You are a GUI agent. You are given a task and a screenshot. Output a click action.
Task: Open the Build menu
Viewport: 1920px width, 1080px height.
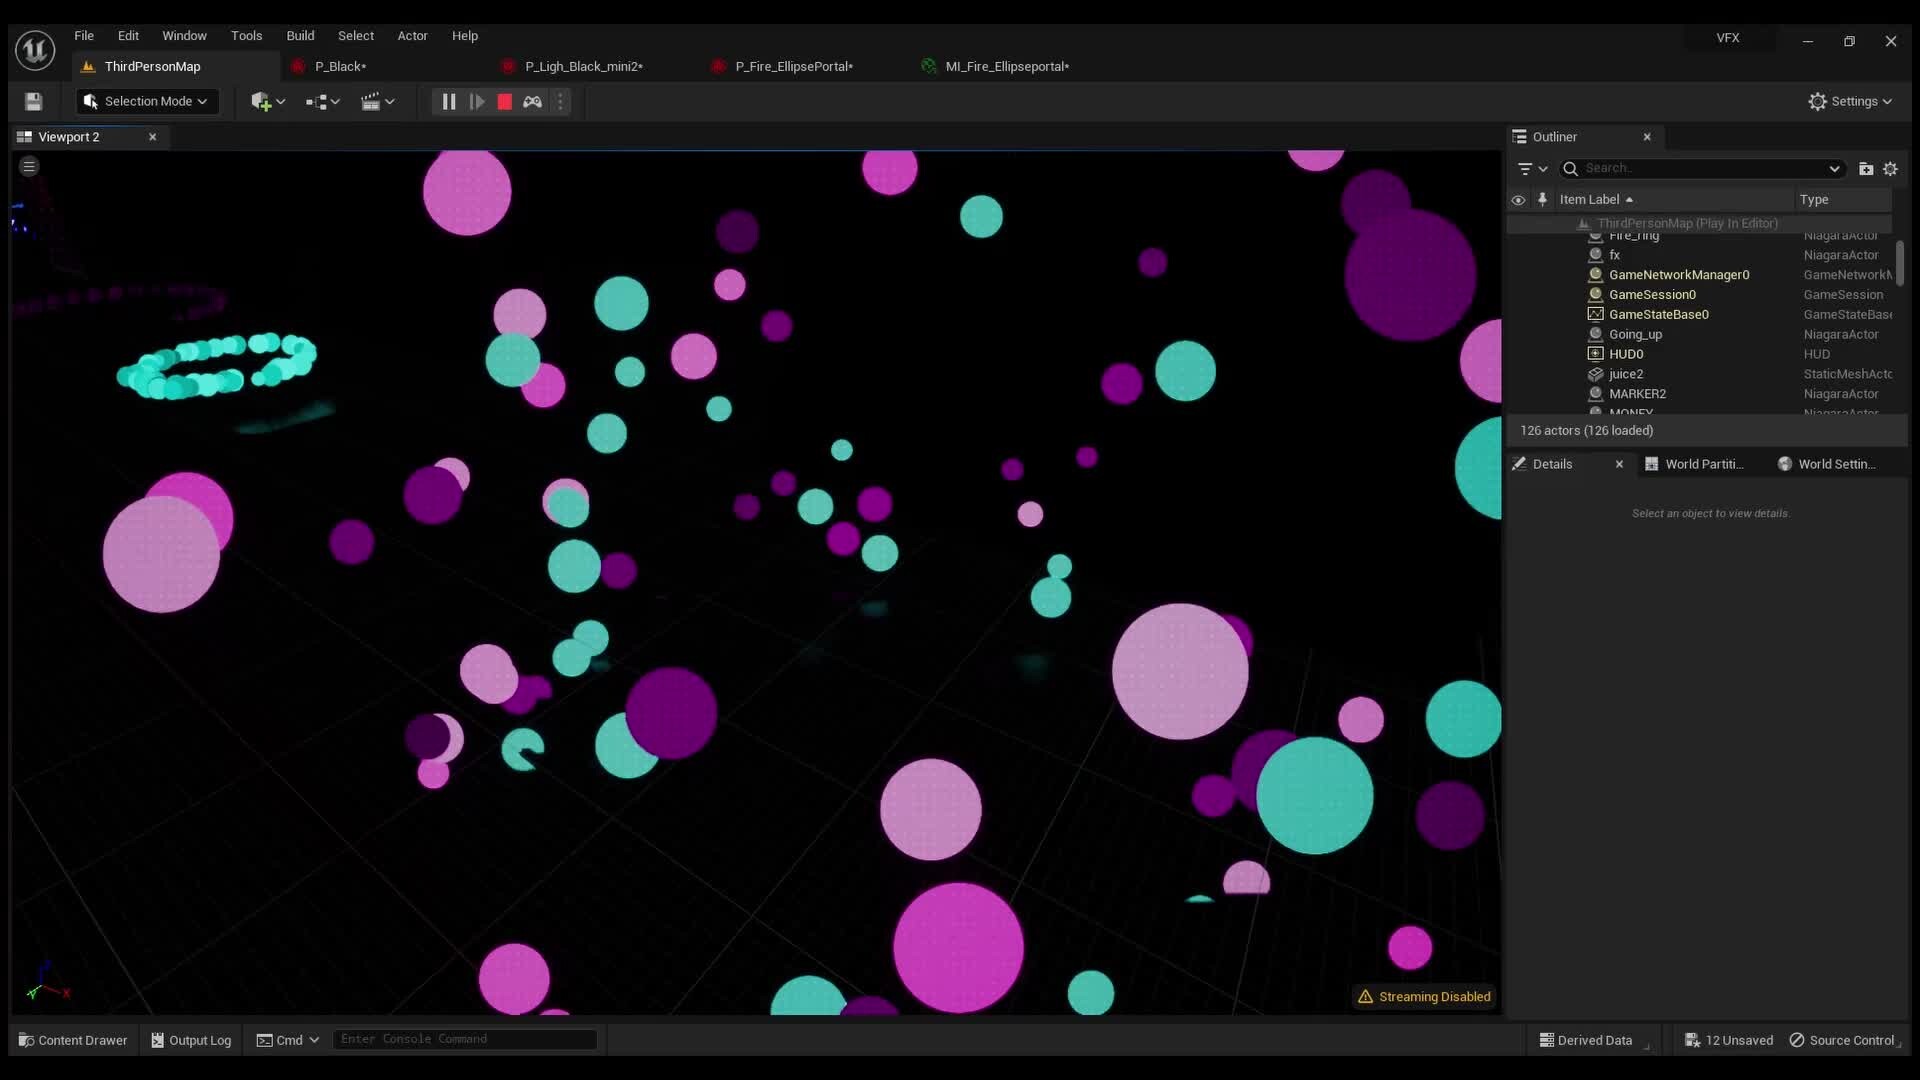coord(300,35)
